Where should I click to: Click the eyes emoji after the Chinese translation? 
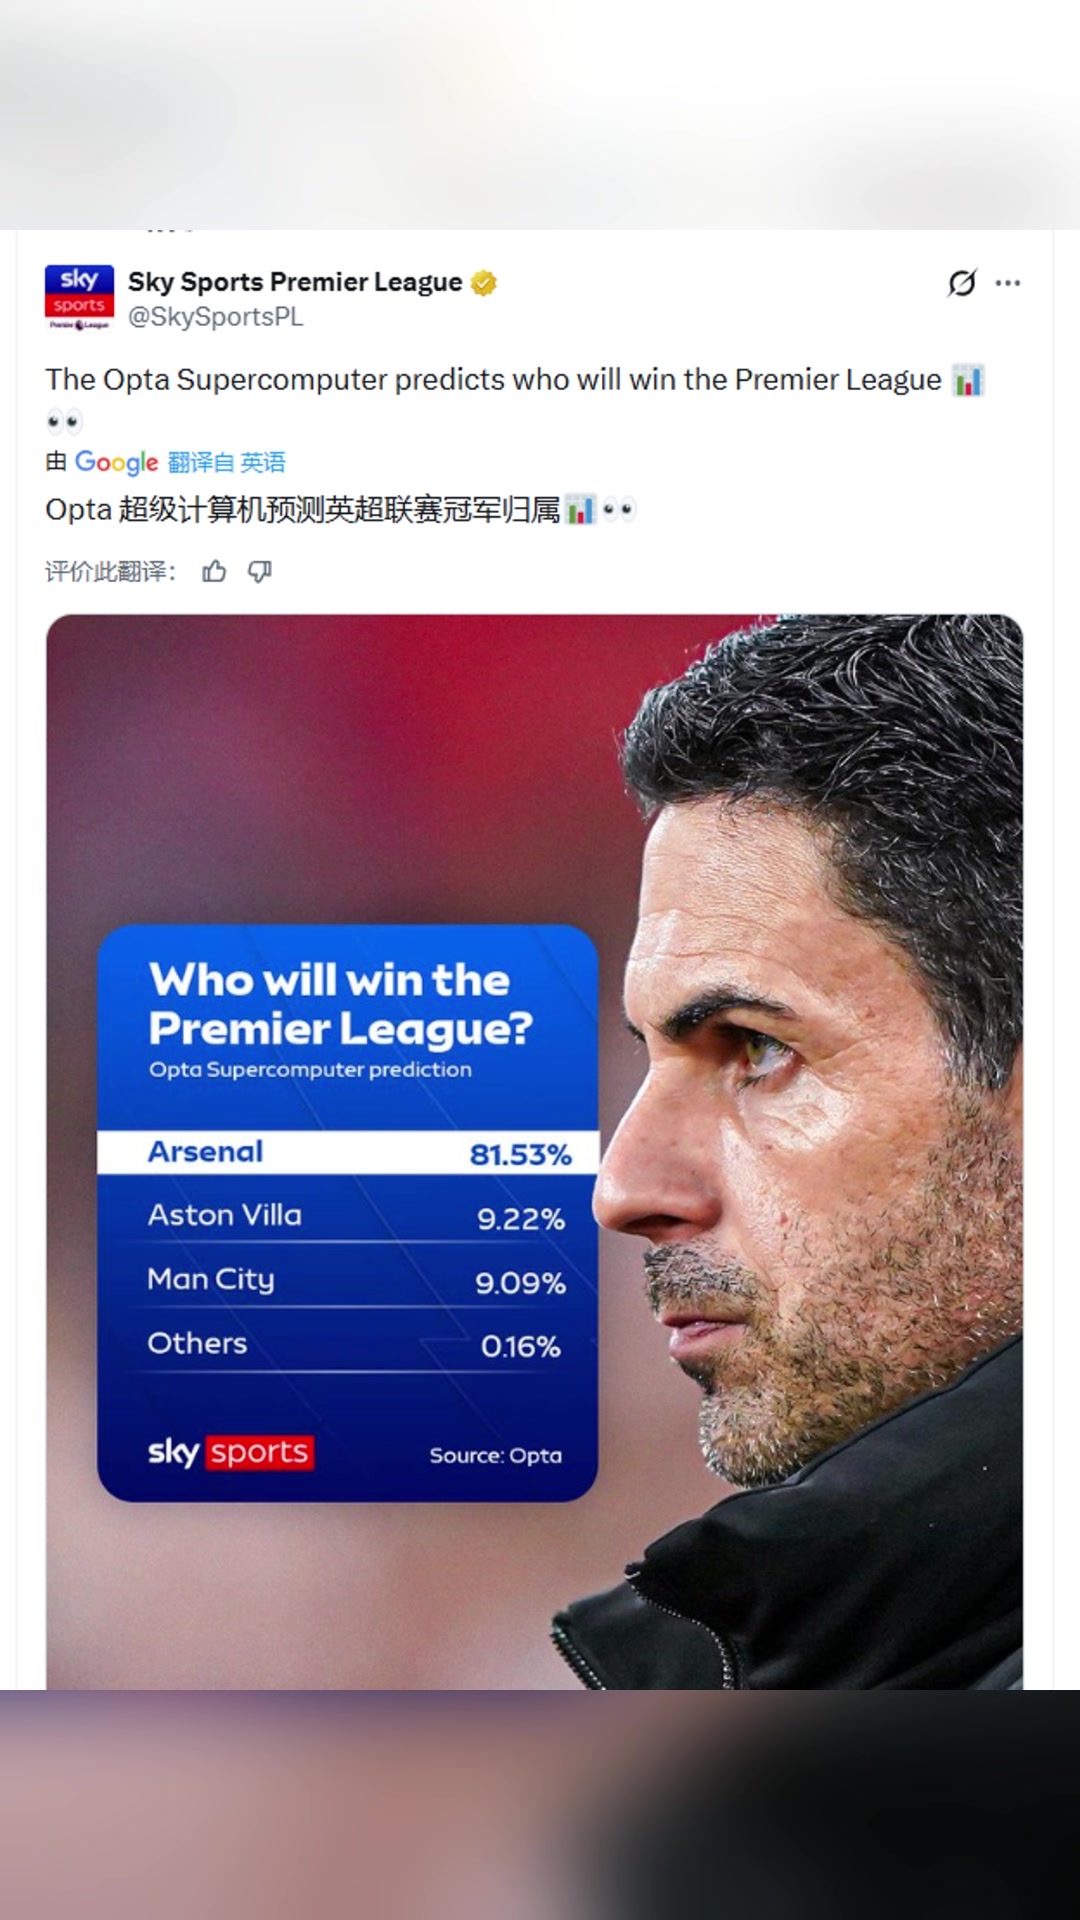pos(619,510)
